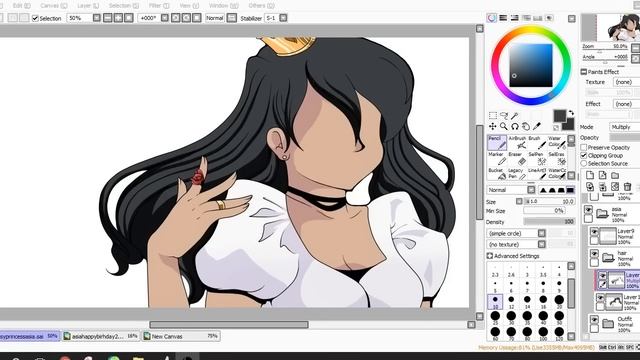This screenshot has height=360, width=640.
Task: Select the Marker tool
Action: click(x=497, y=159)
